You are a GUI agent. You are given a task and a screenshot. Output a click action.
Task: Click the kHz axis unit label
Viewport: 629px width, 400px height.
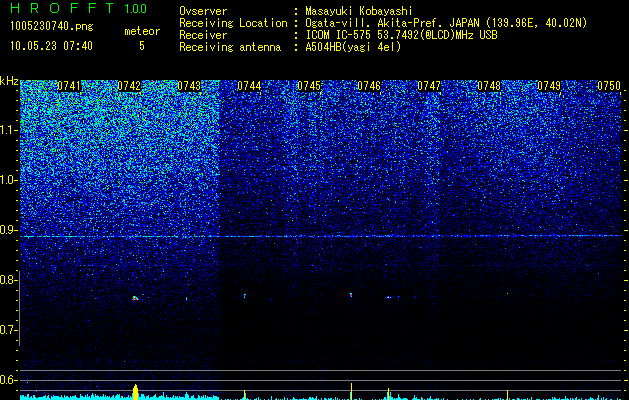pyautogui.click(x=9, y=81)
